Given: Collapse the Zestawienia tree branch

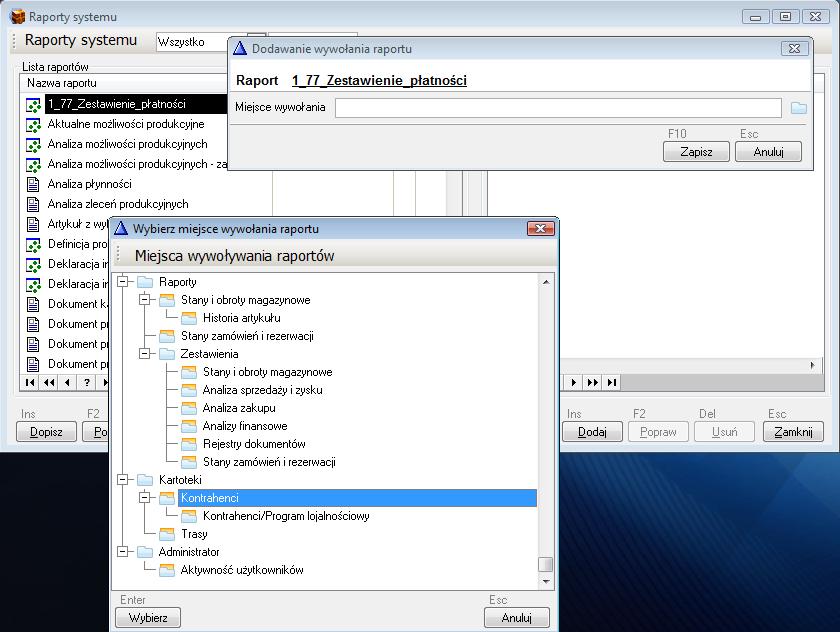Looking at the screenshot, I should pos(145,354).
